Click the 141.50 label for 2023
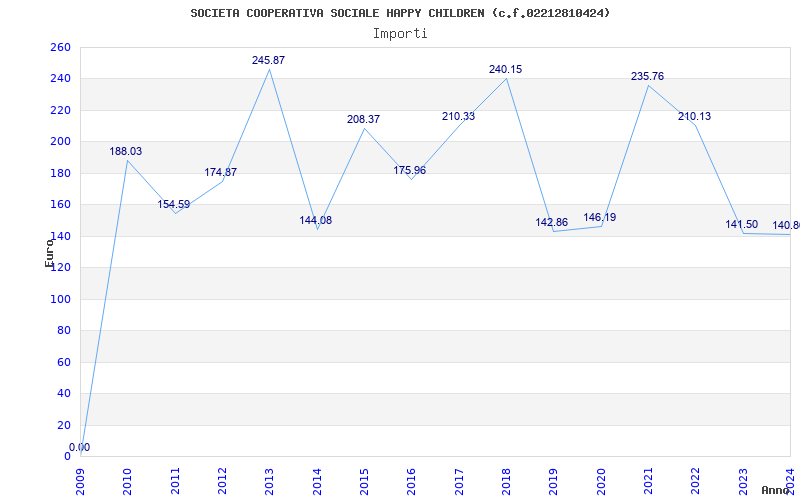The height and width of the screenshot is (500, 800). click(742, 225)
